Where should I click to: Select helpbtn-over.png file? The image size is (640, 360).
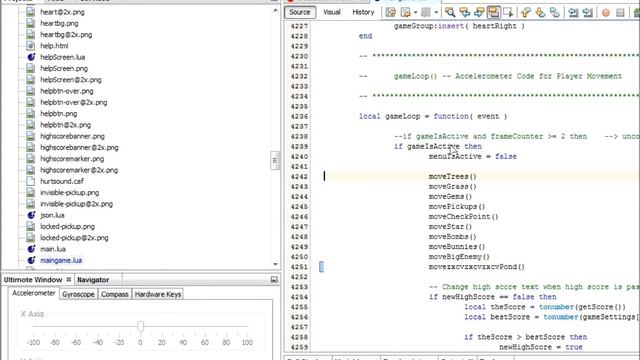click(x=67, y=91)
